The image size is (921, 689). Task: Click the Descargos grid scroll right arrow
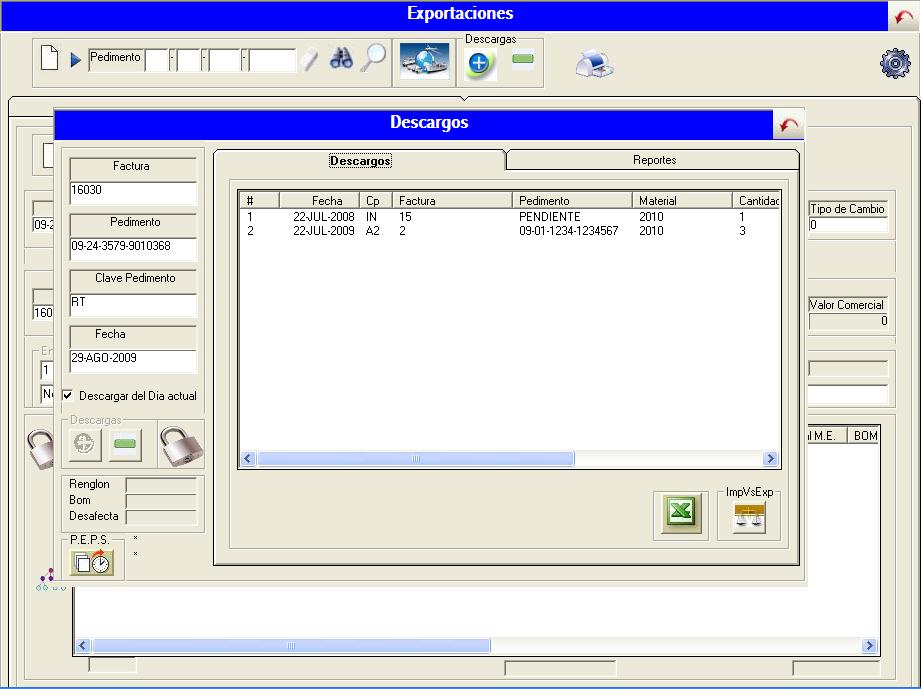click(769, 459)
